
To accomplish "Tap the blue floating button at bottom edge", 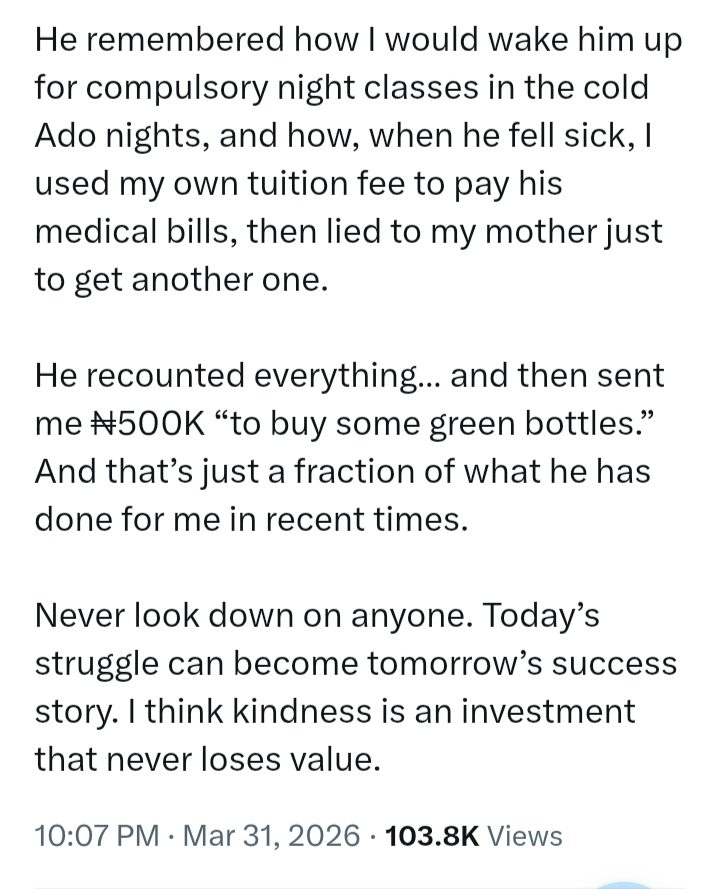I will [625, 884].
